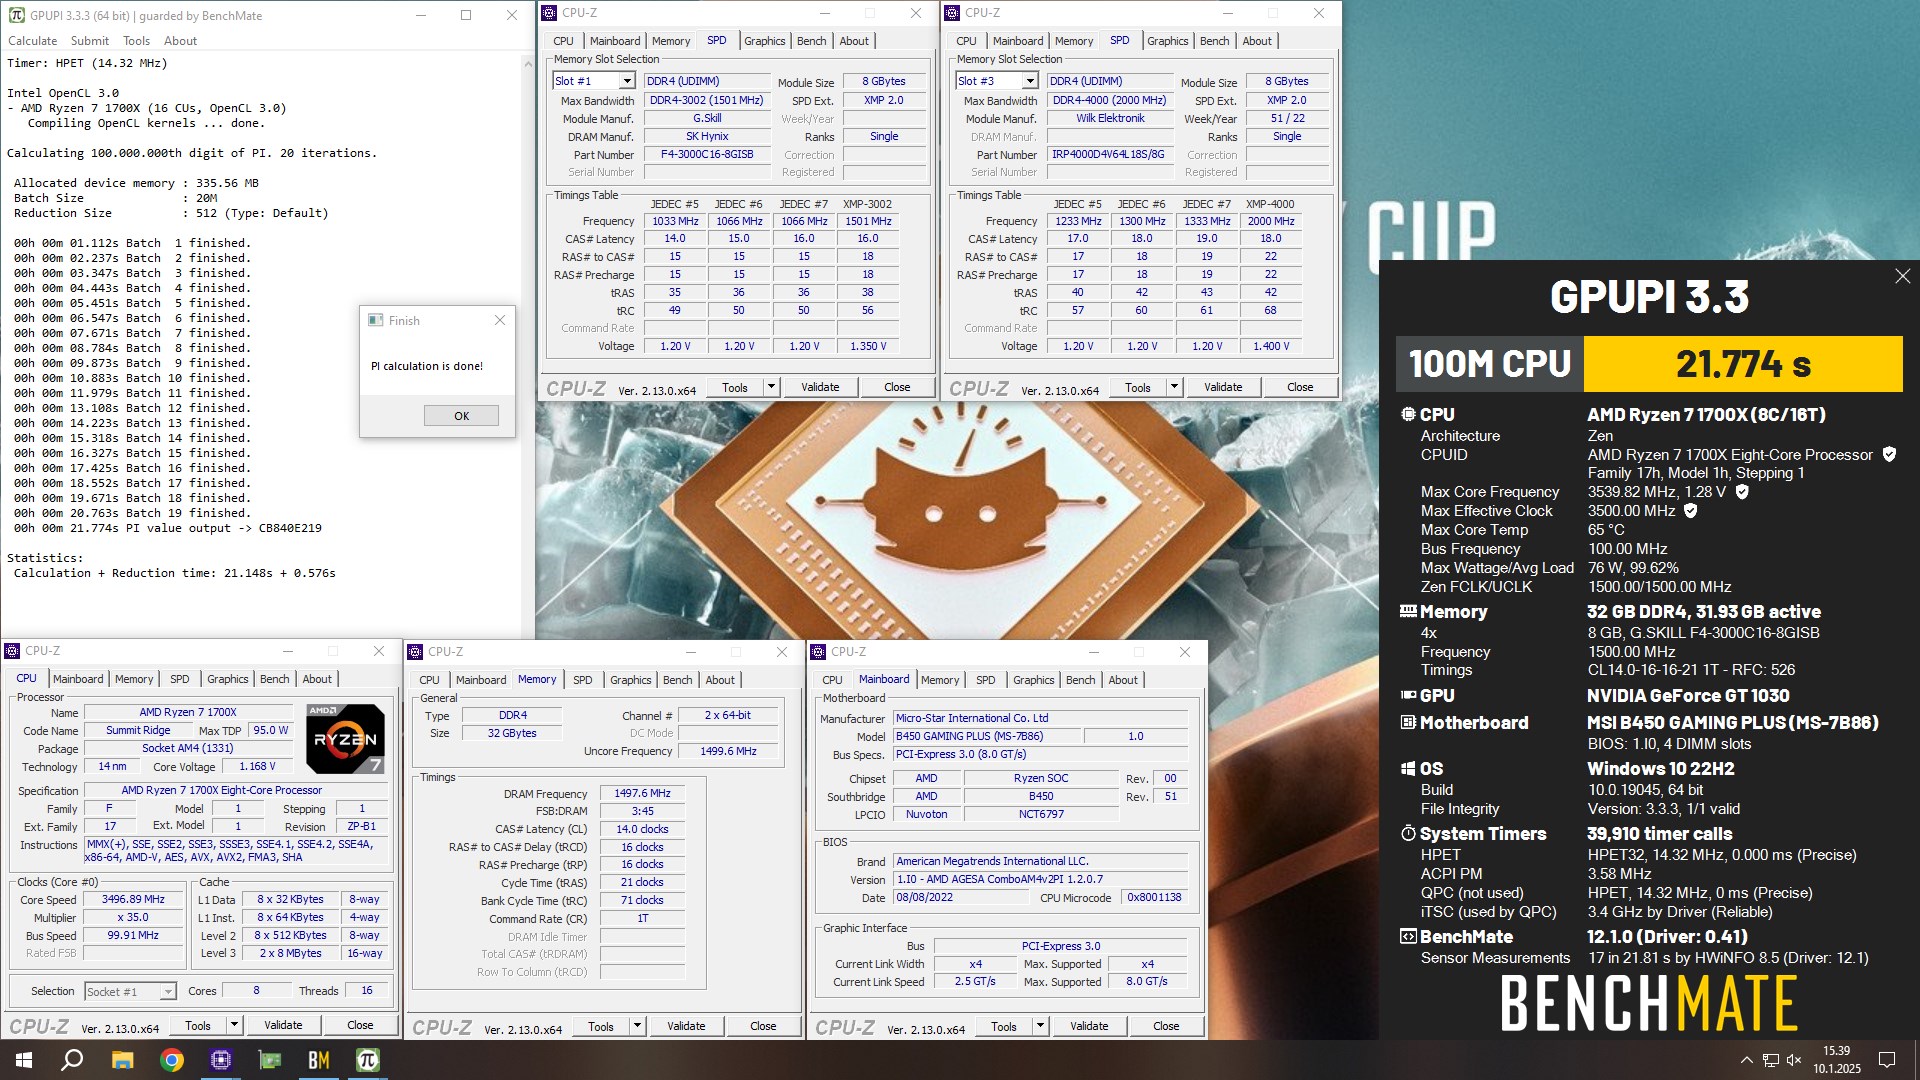The image size is (1920, 1080).
Task: Click Validate in the Slot #1 CPU-Z window
Action: (820, 387)
